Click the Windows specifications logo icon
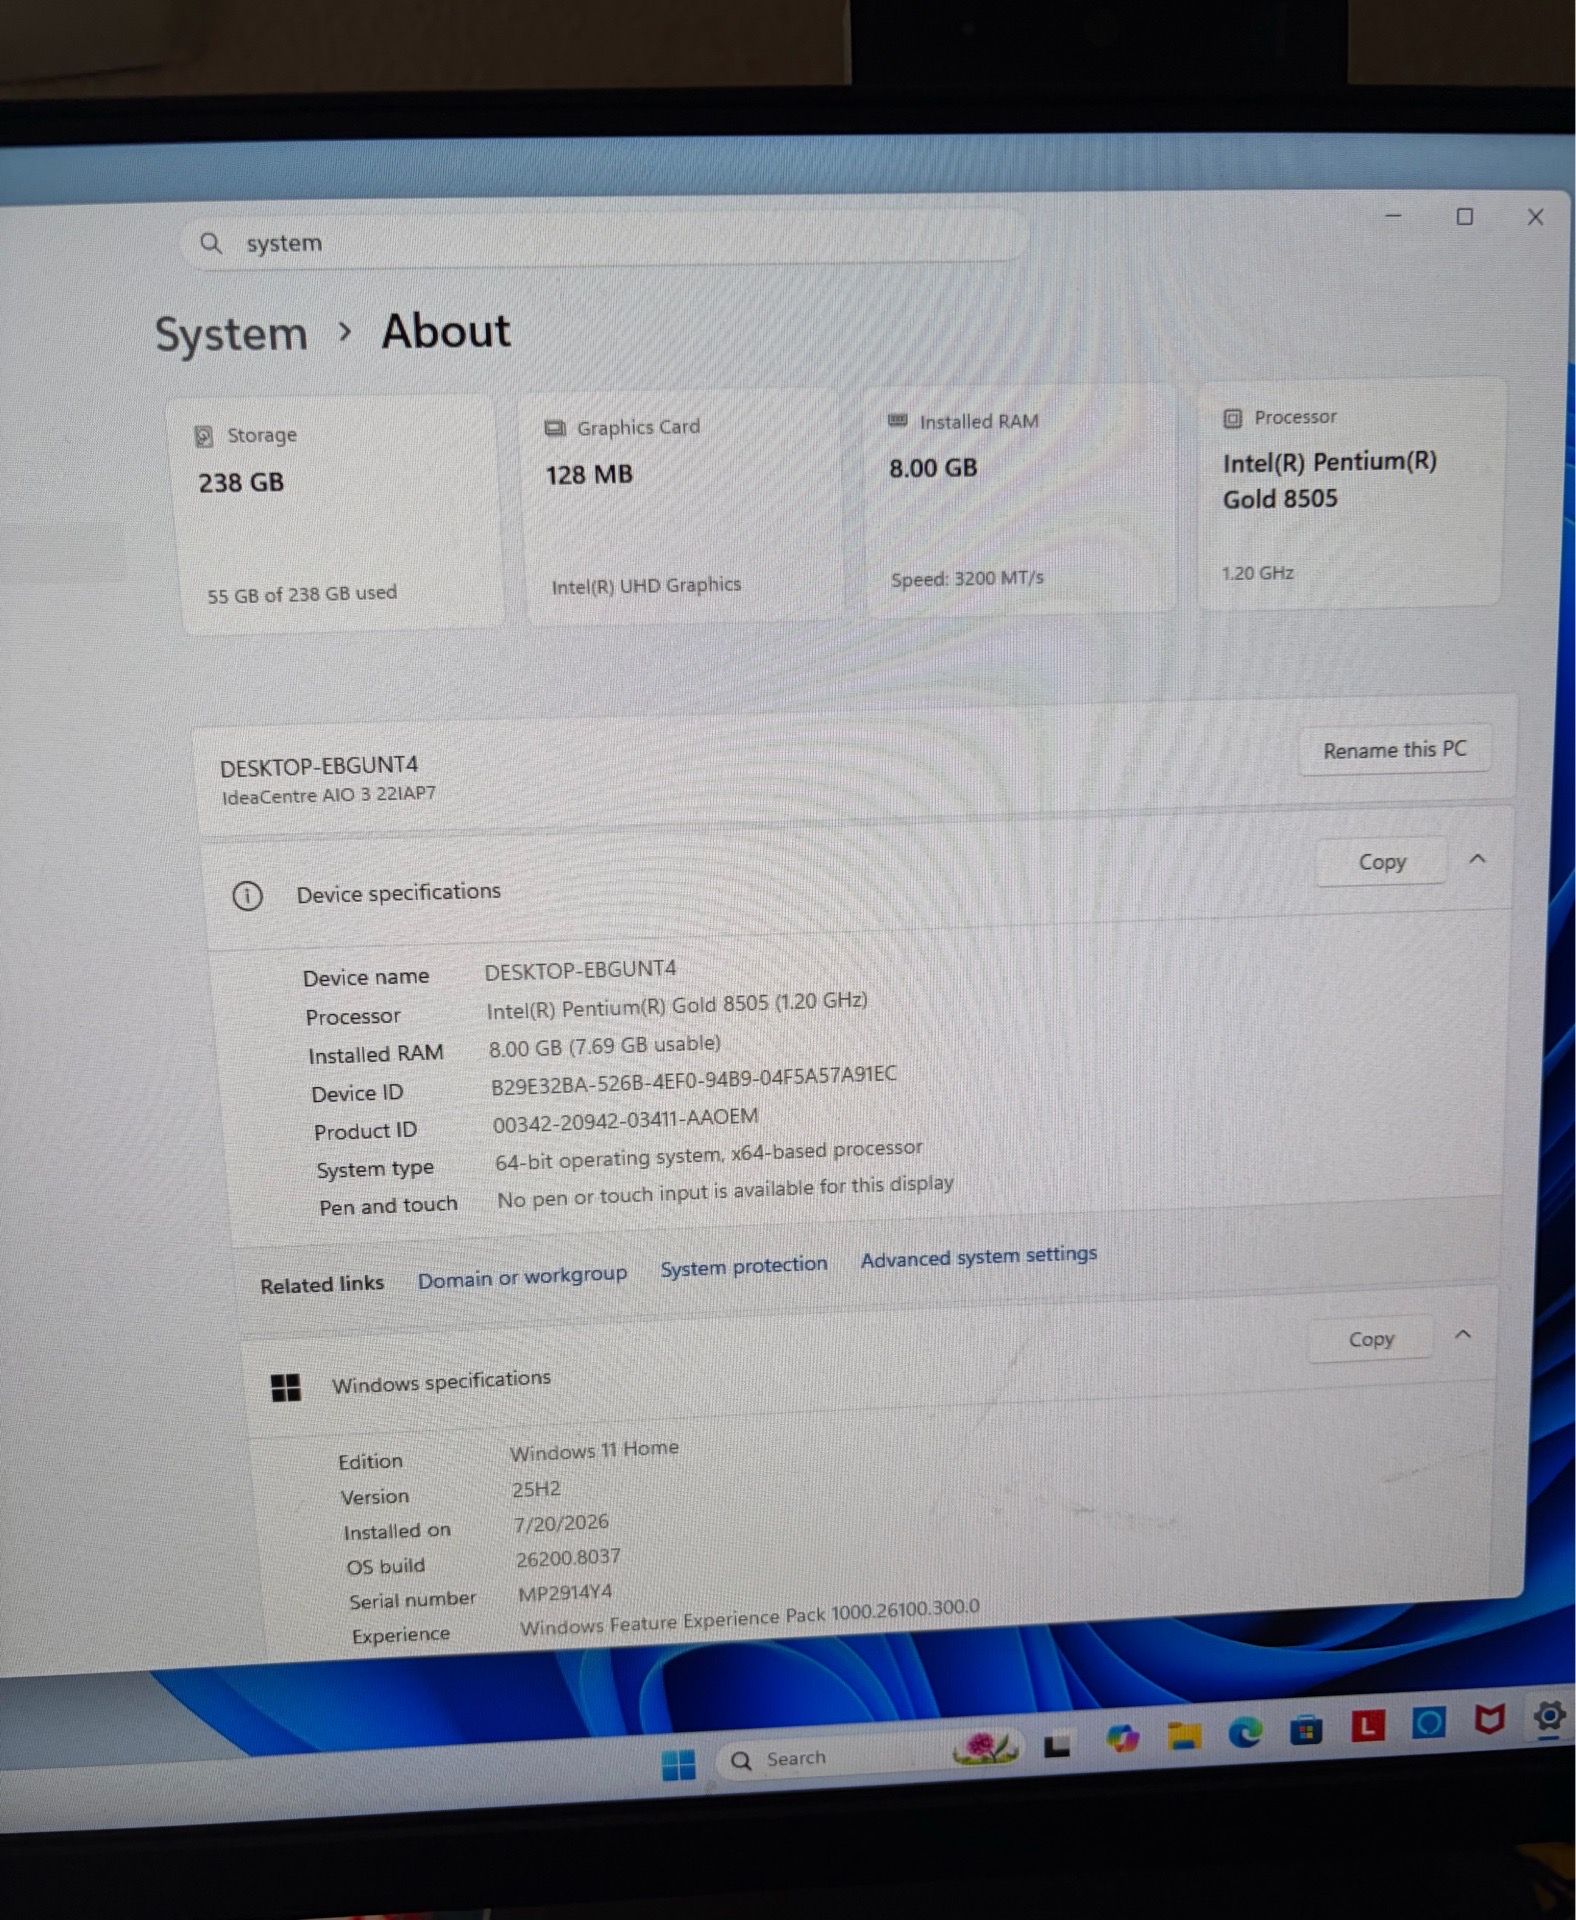 (x=286, y=1388)
